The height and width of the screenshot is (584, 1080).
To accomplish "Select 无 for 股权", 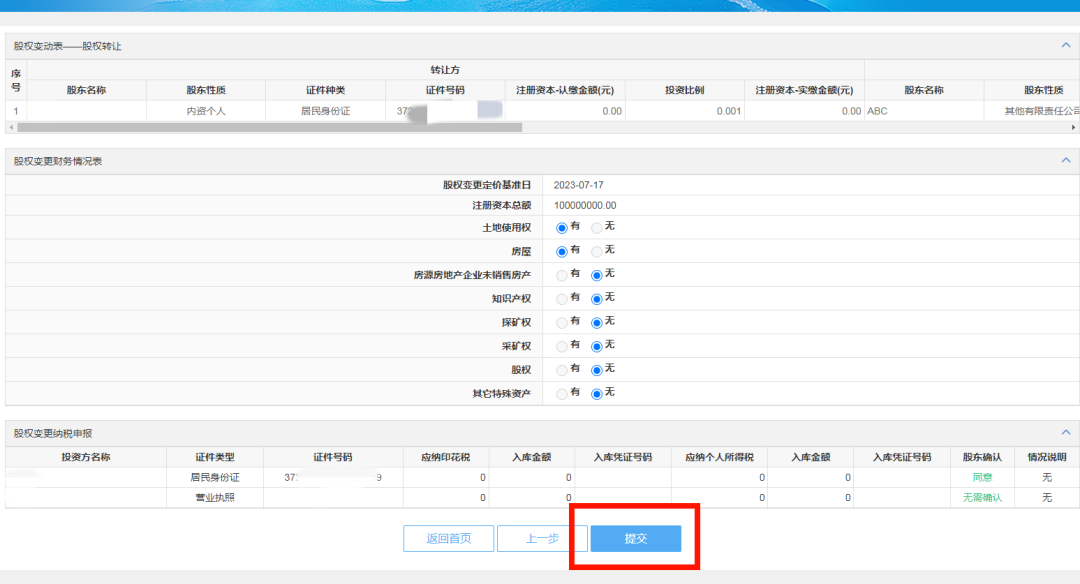I will coord(597,371).
